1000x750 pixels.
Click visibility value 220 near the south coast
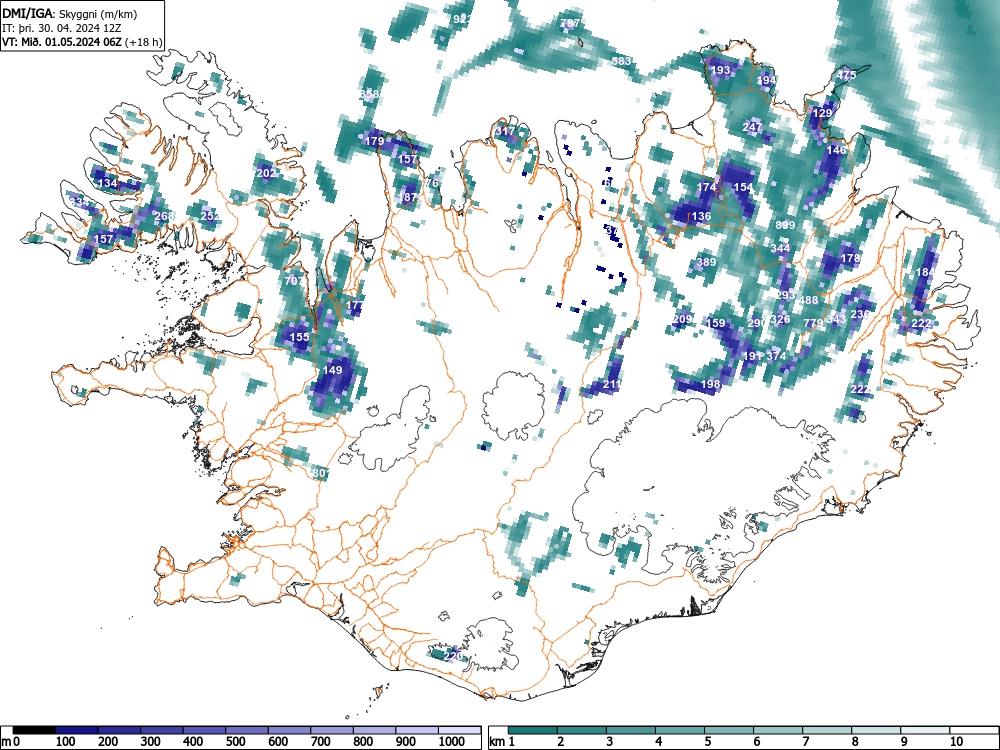coord(453,656)
